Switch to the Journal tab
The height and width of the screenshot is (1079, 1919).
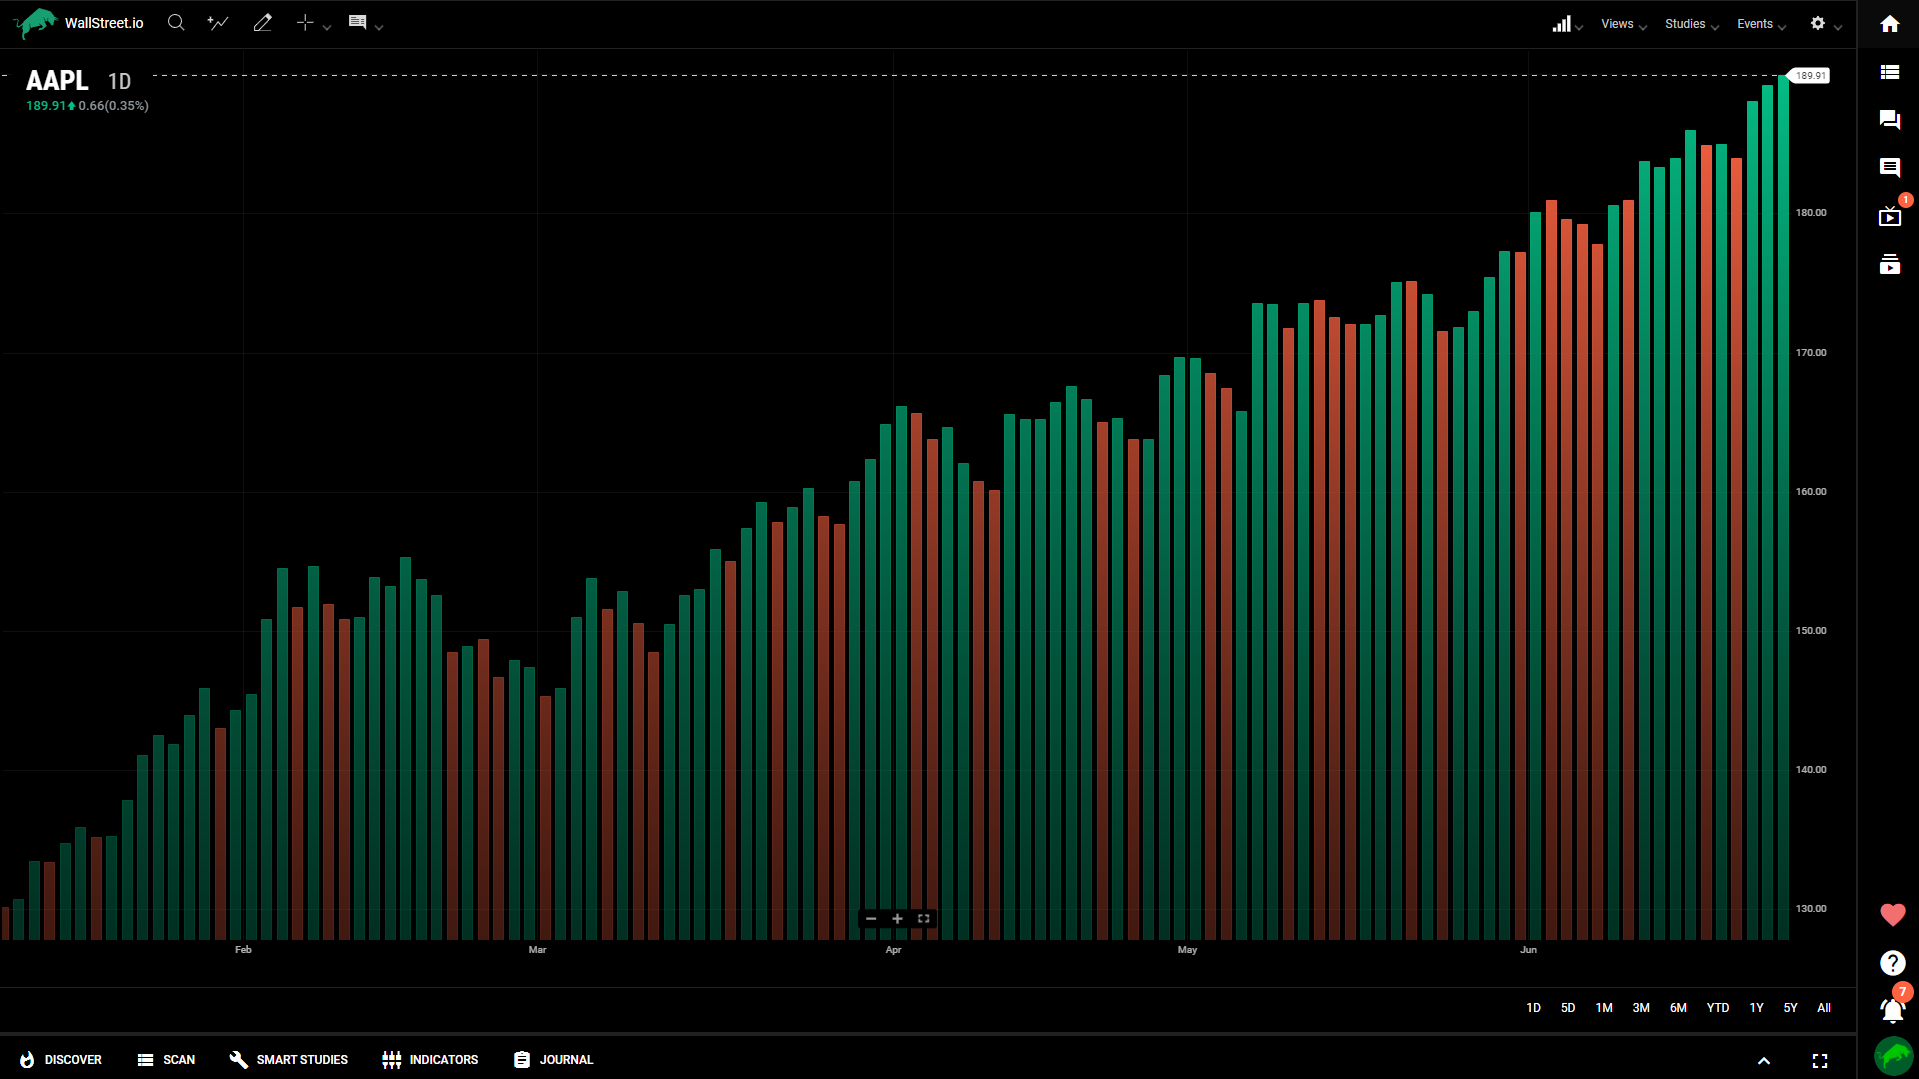click(x=553, y=1060)
